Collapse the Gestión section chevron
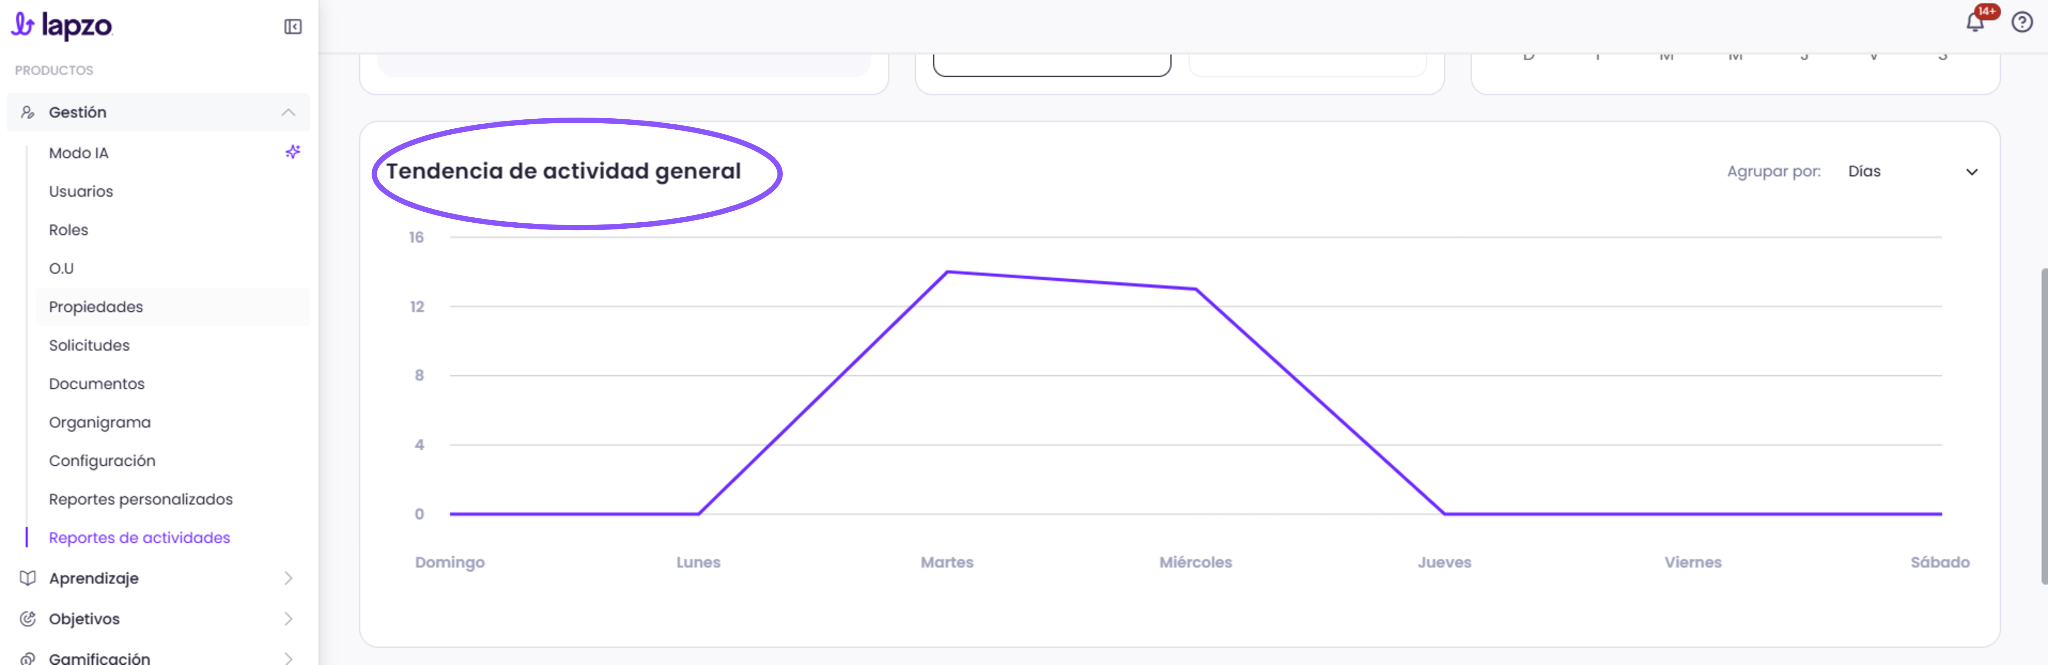The height and width of the screenshot is (665, 2048). [288, 112]
